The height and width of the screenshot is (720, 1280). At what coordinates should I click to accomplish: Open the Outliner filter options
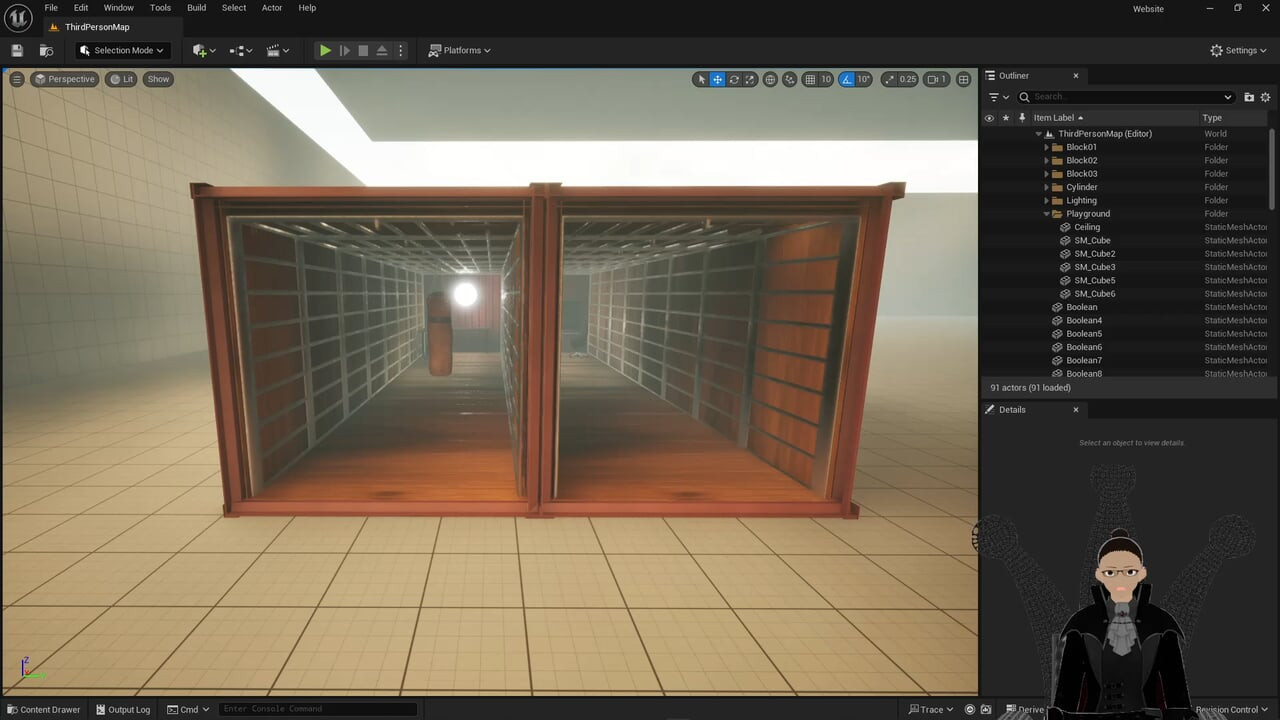pyautogui.click(x=999, y=97)
